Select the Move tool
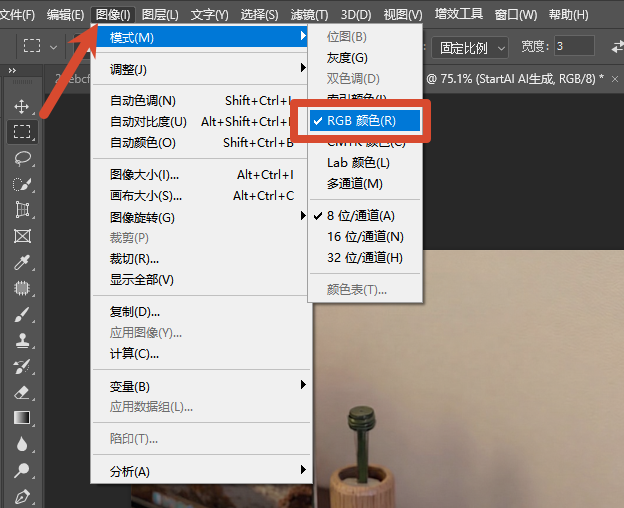Image resolution: width=624 pixels, height=508 pixels. point(21,106)
